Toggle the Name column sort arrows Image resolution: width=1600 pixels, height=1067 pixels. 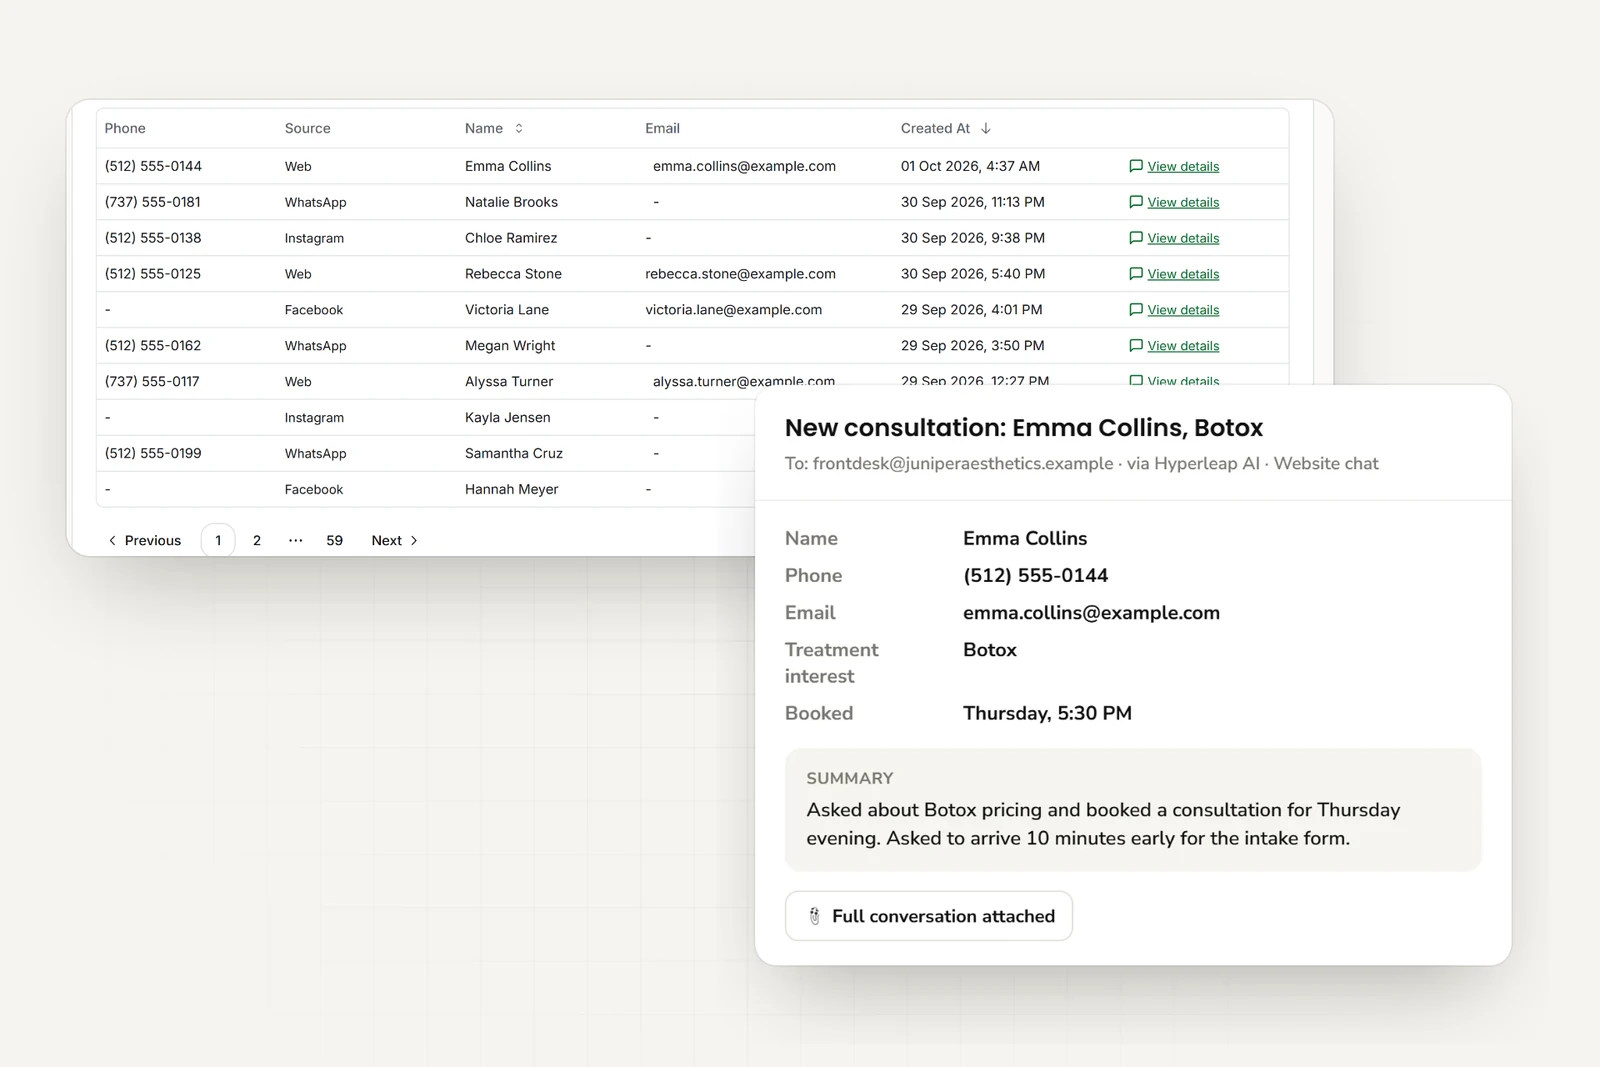519,128
